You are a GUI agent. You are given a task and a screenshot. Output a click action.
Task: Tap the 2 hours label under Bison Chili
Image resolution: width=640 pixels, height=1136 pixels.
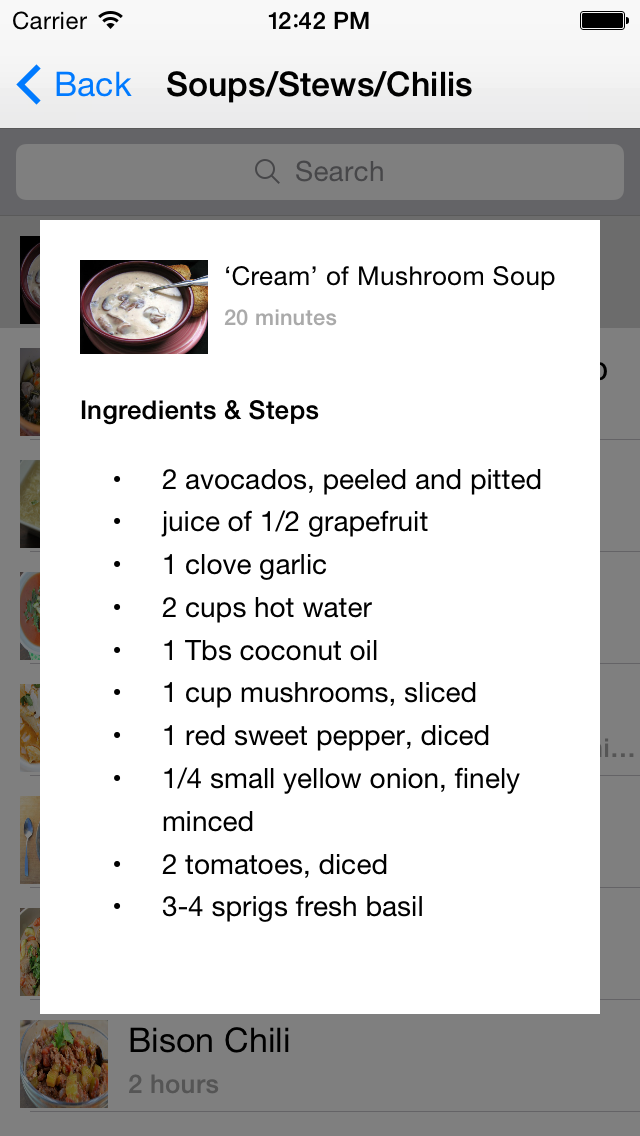click(173, 1085)
